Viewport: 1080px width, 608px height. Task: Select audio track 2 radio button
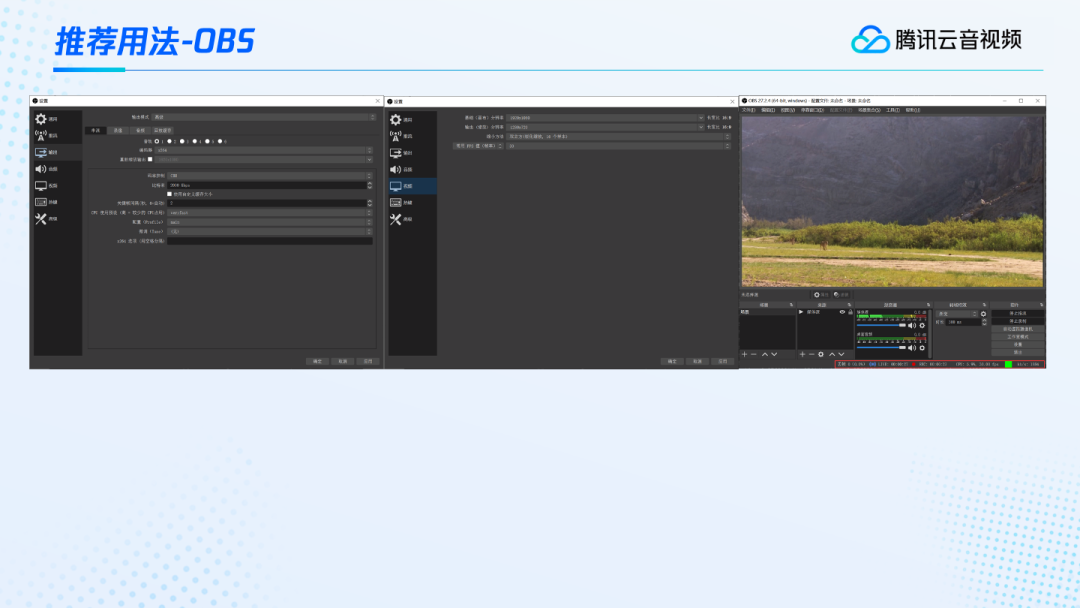coord(169,141)
